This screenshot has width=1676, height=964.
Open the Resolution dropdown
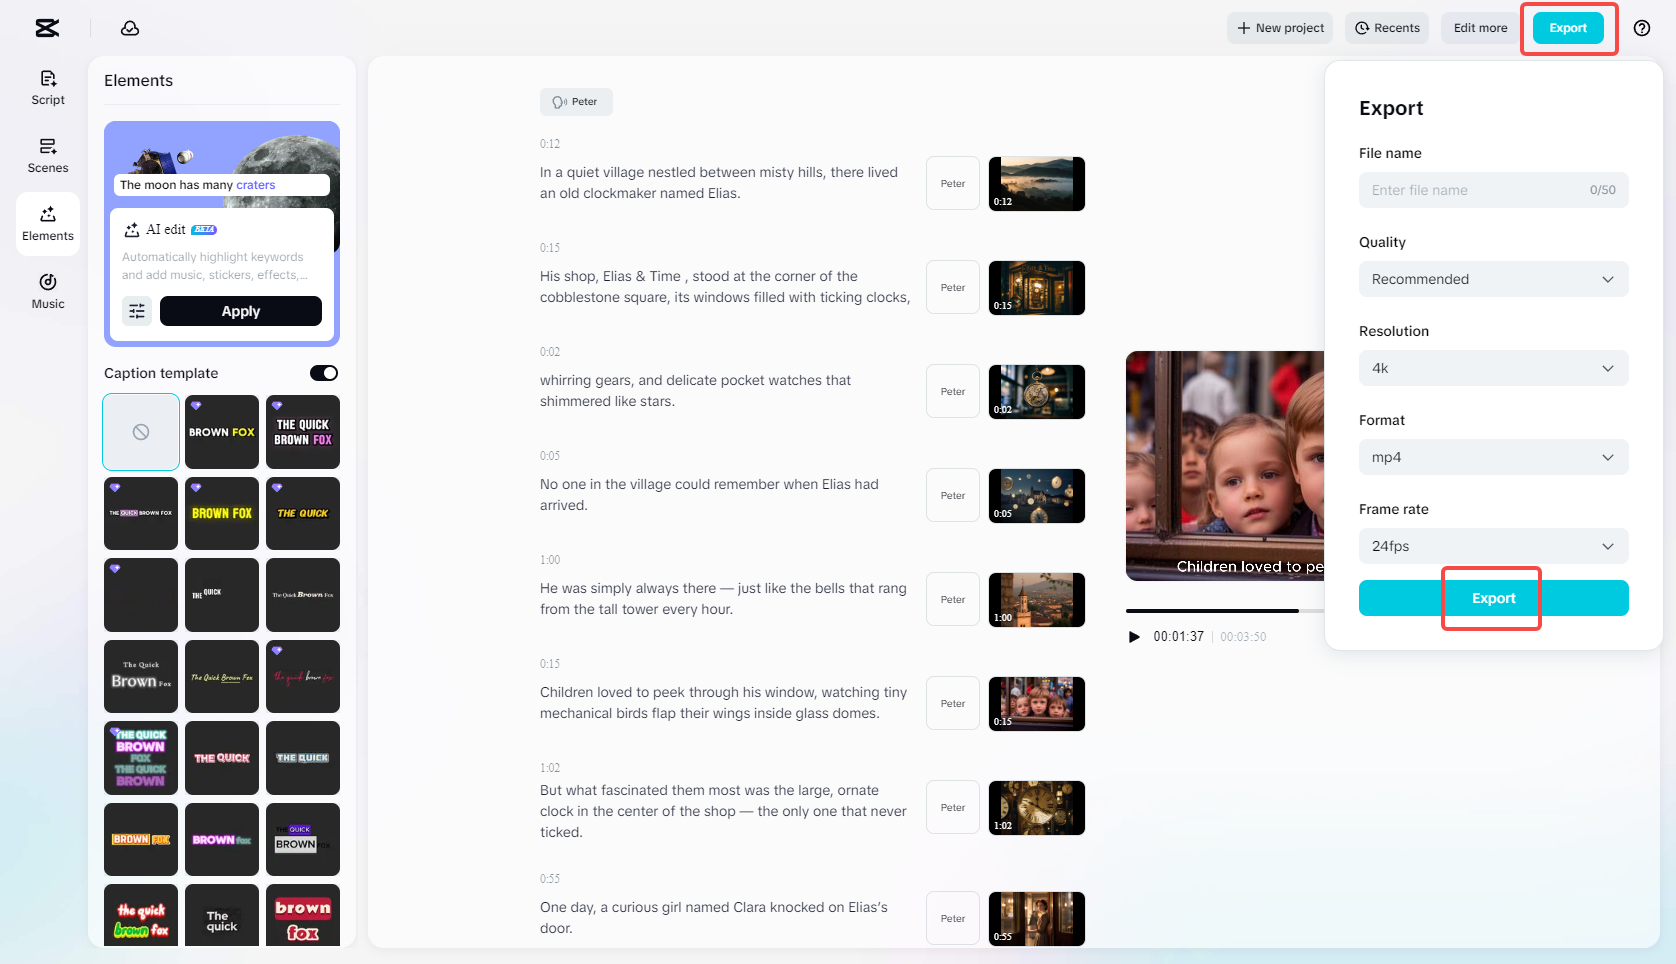(1494, 368)
